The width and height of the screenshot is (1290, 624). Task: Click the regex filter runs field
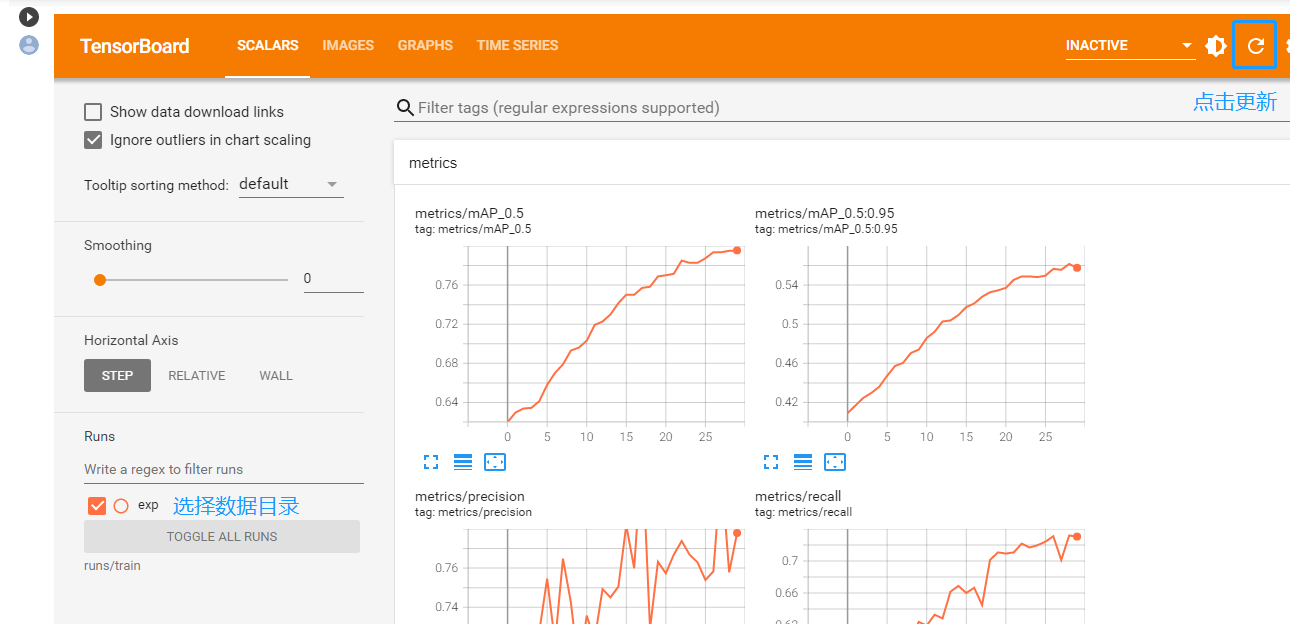[224, 469]
